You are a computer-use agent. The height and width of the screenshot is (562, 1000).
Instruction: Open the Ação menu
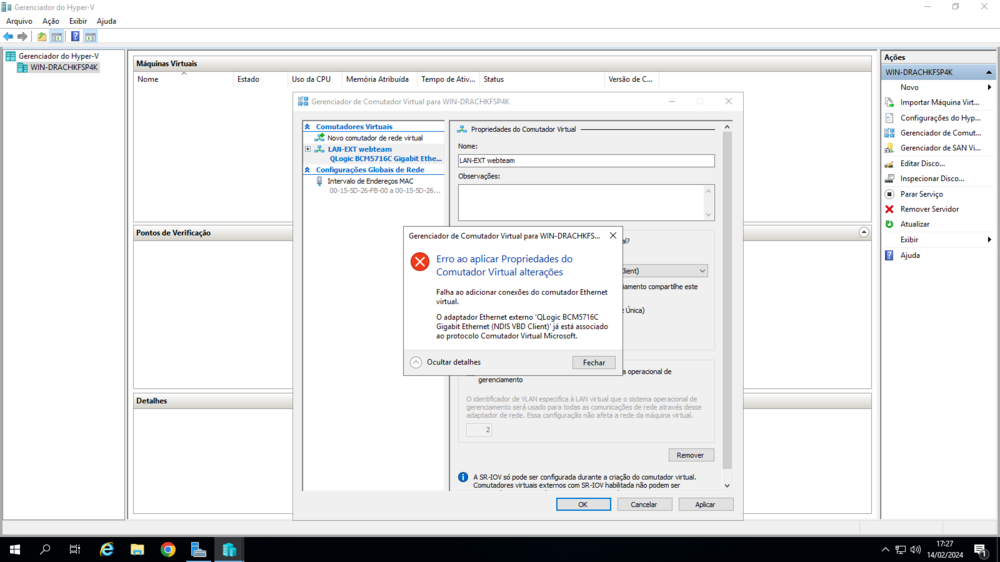tap(50, 21)
